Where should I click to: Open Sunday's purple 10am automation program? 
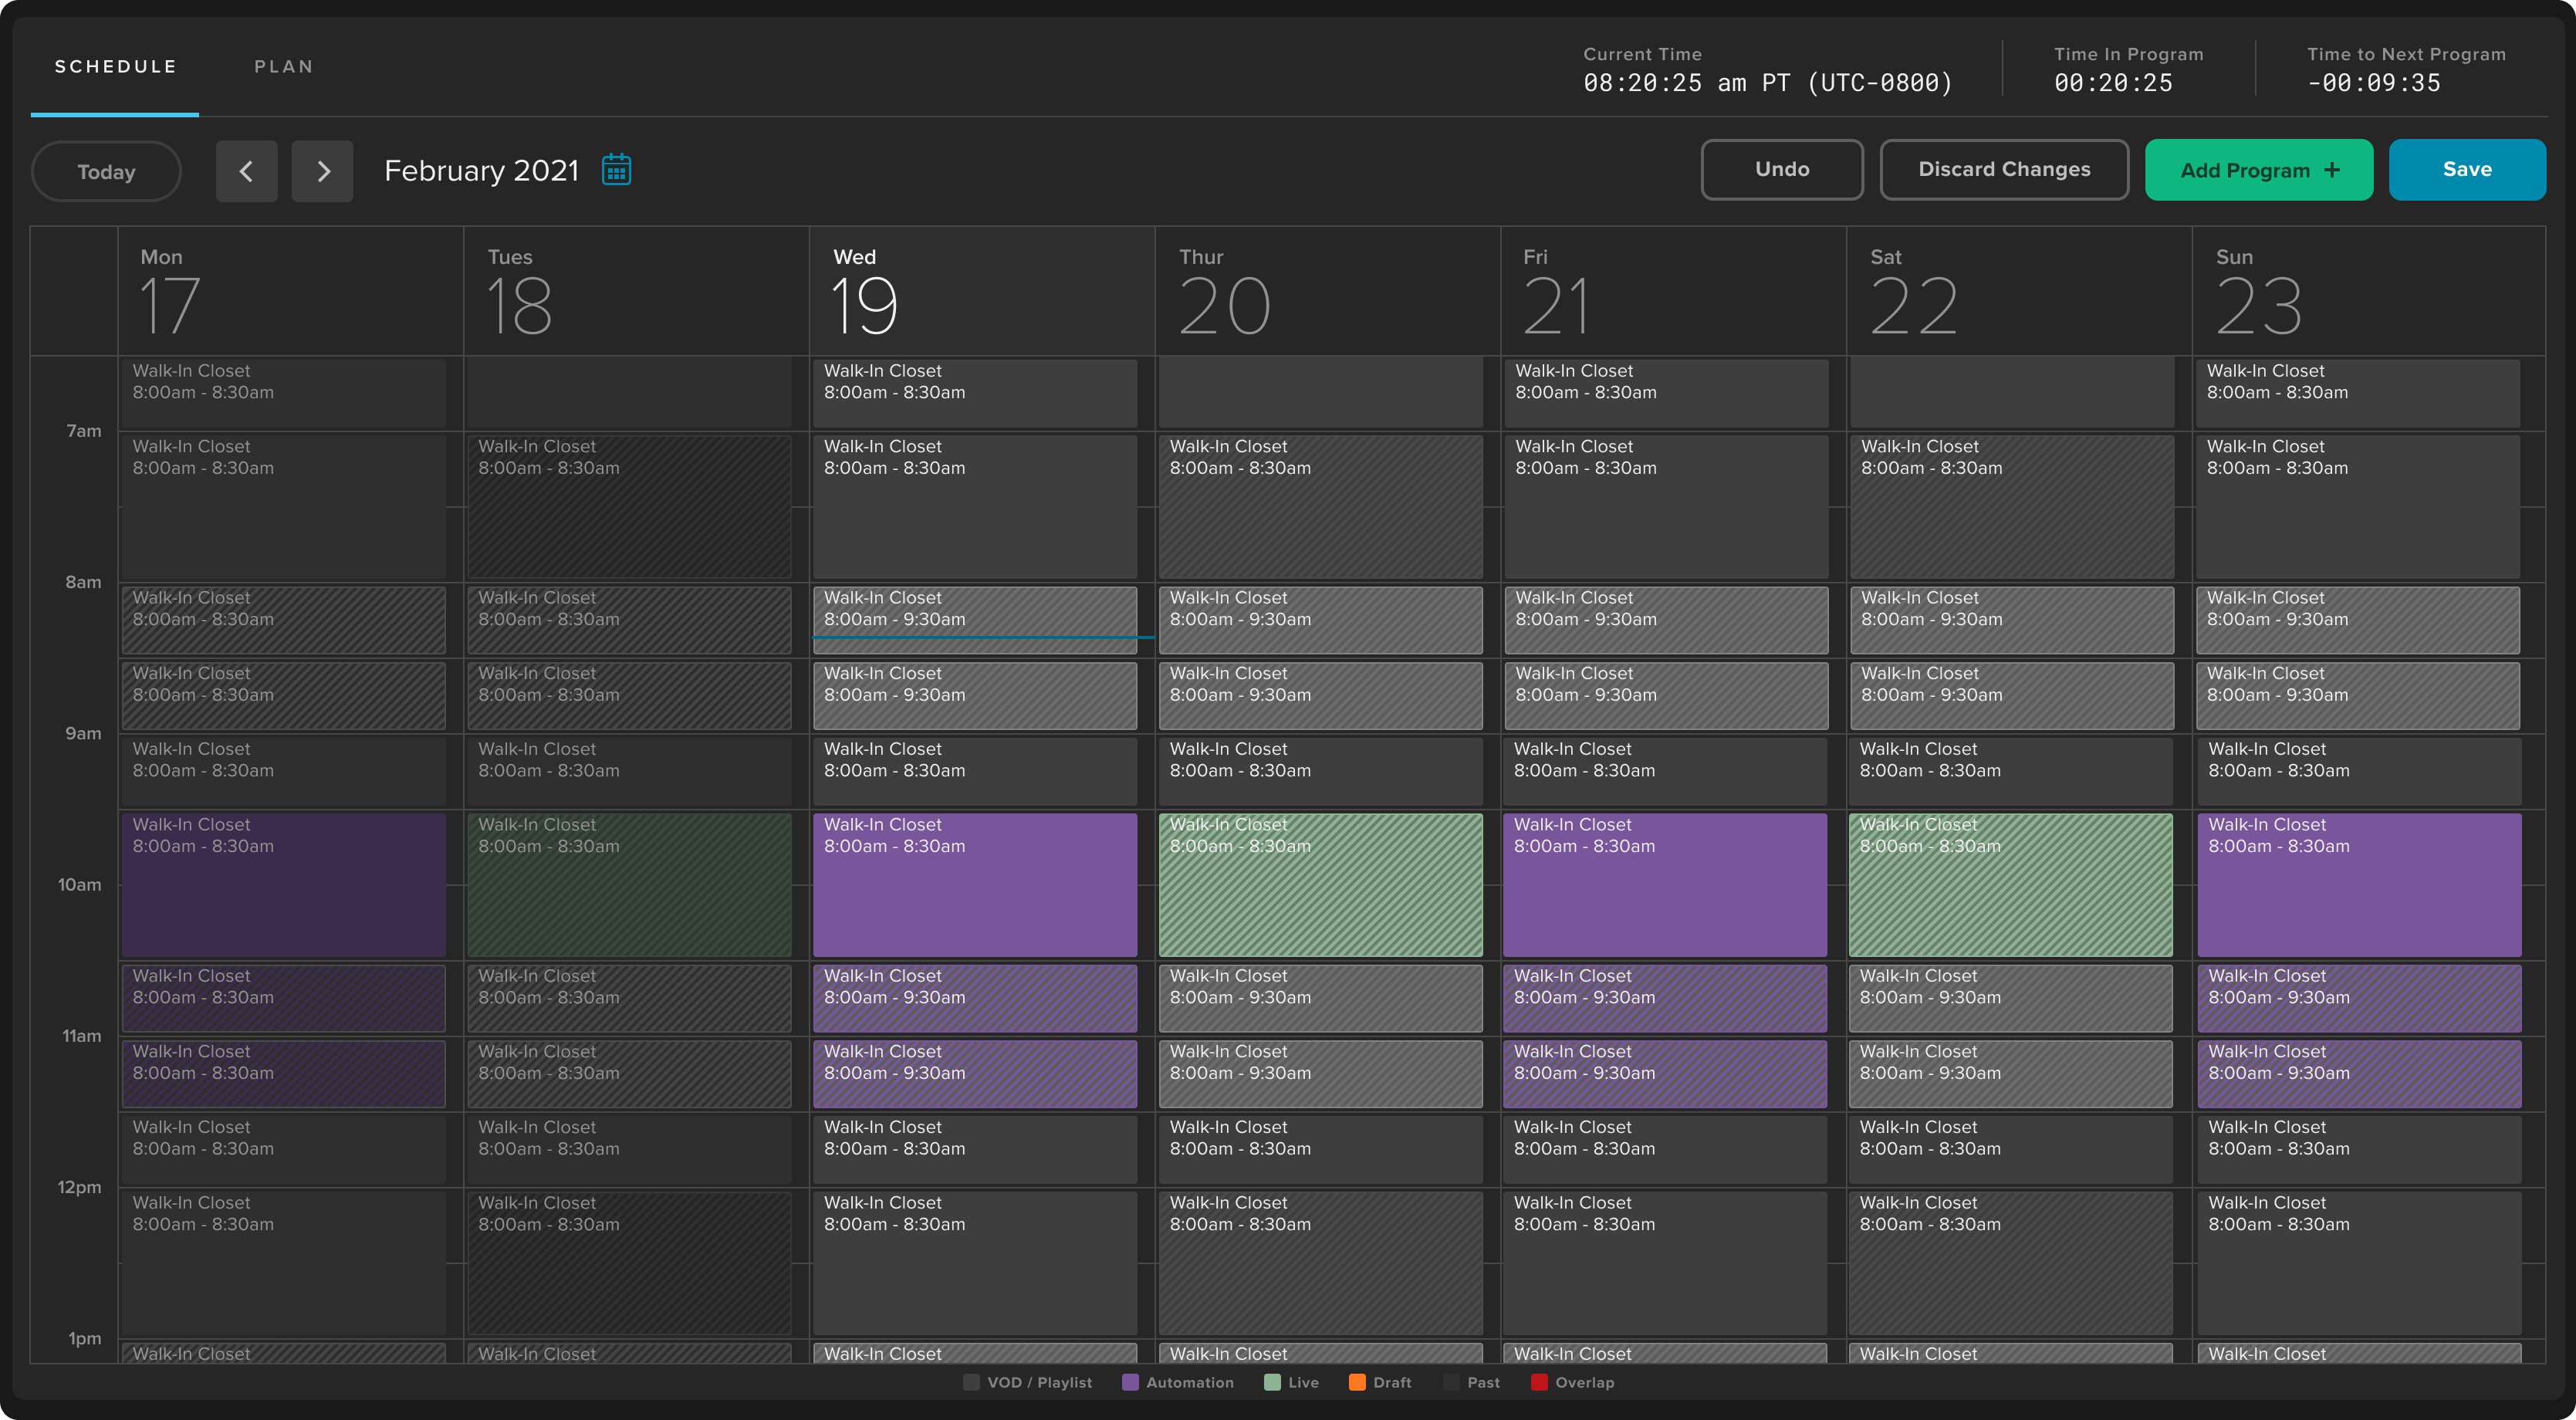tap(2359, 885)
